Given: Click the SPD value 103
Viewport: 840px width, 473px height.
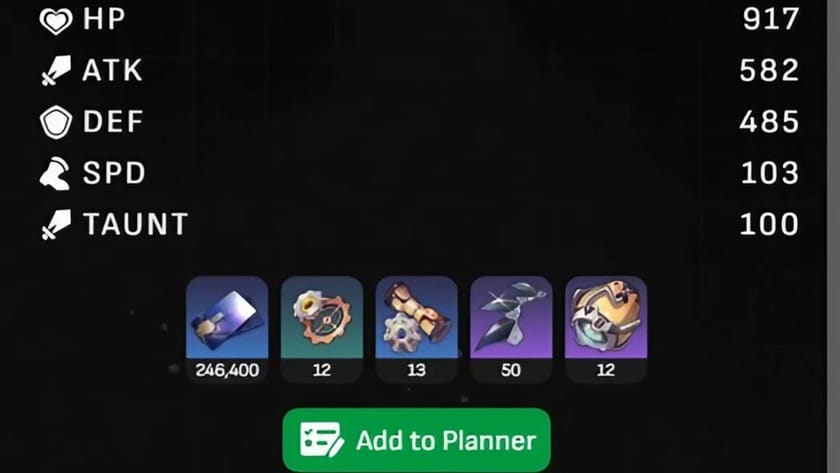Looking at the screenshot, I should point(770,173).
